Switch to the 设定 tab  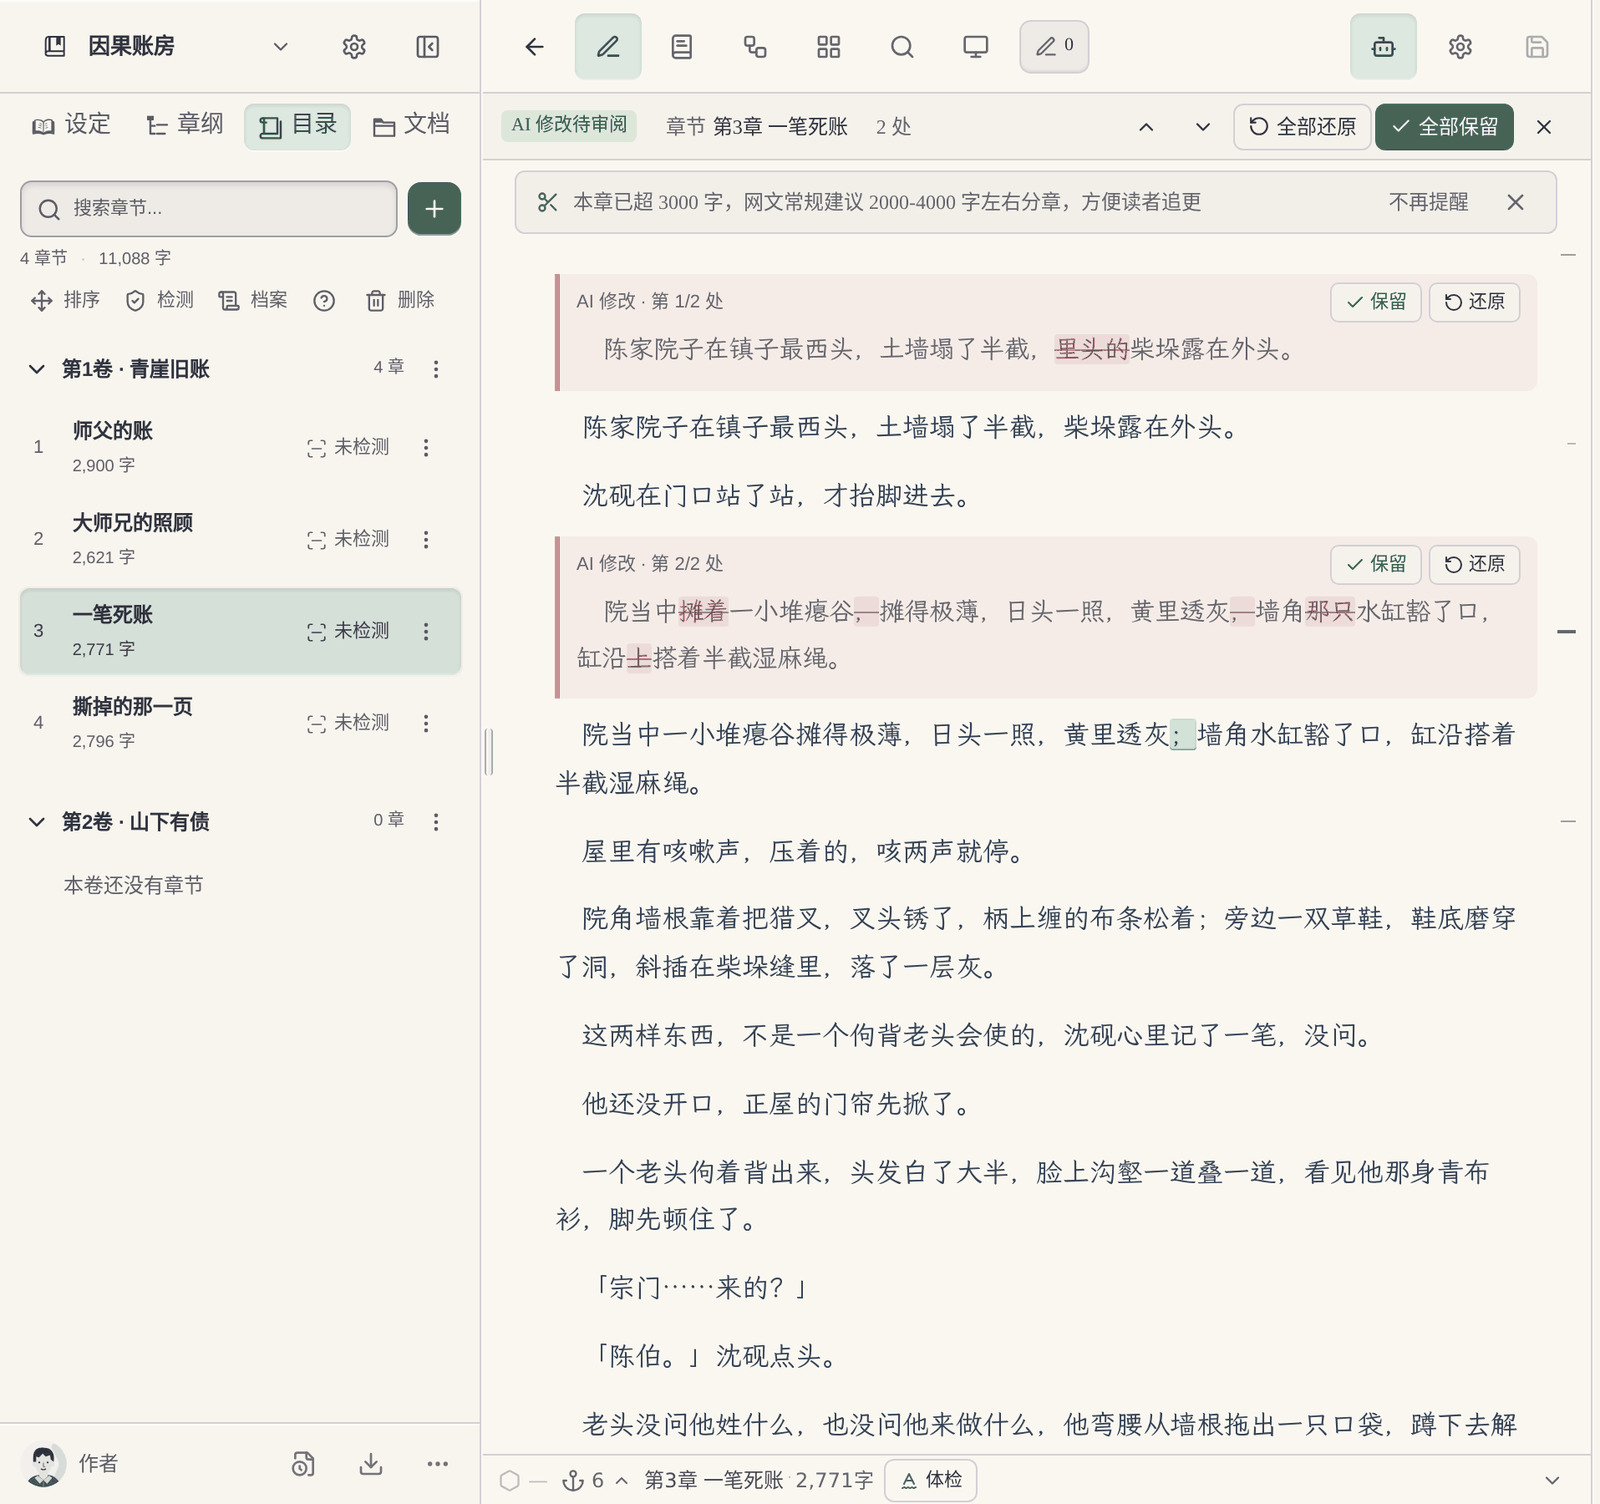tap(71, 125)
